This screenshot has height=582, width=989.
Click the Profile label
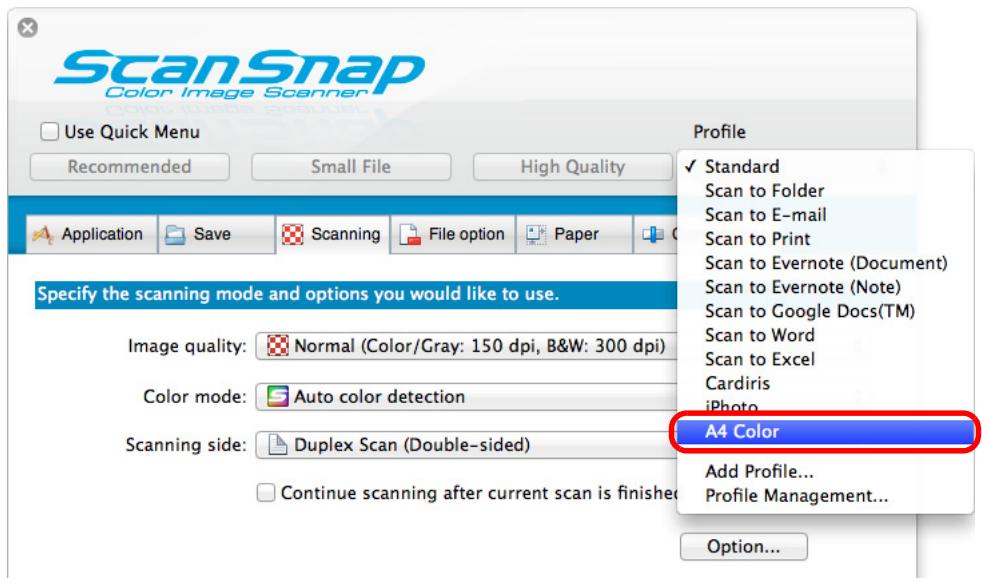tap(719, 132)
